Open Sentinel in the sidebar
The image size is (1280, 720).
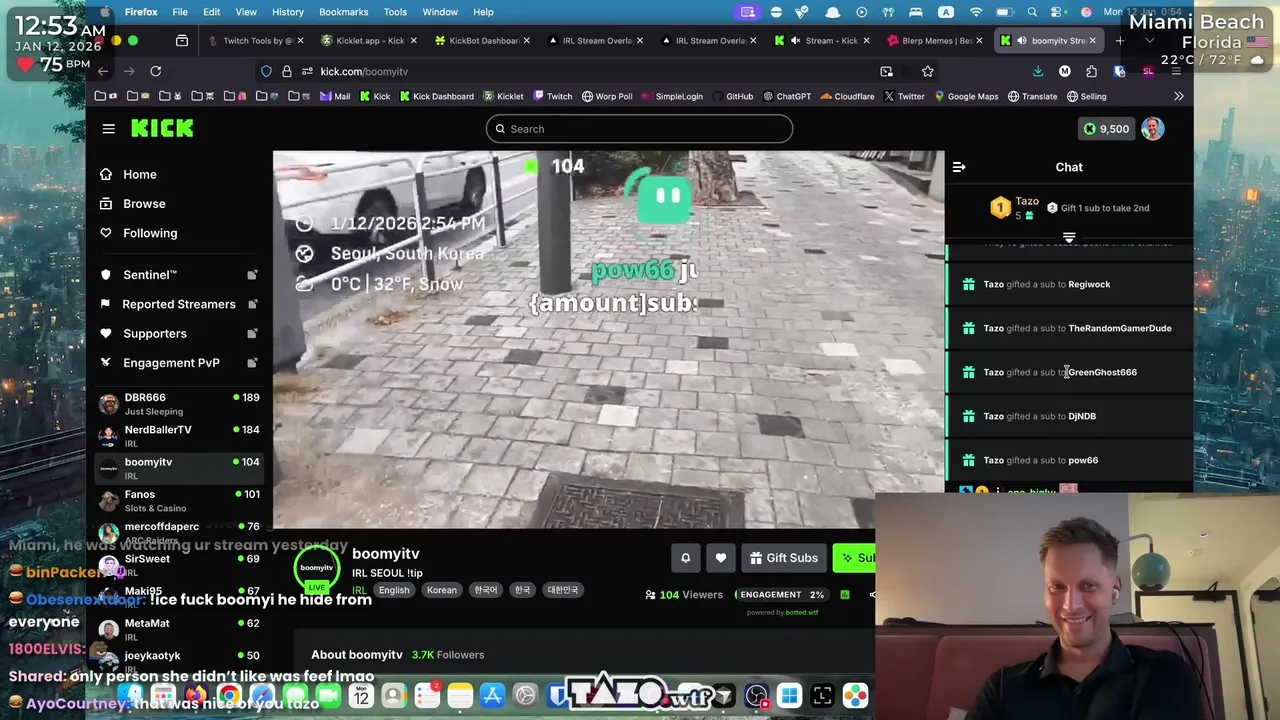click(150, 274)
